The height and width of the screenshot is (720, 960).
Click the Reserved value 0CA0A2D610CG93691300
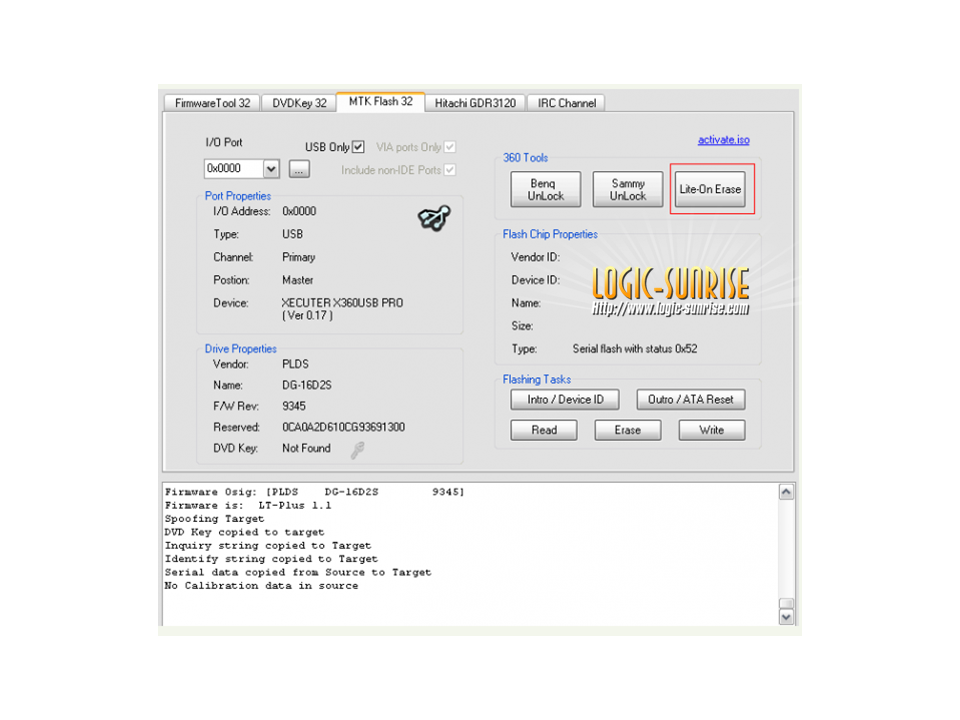click(343, 427)
